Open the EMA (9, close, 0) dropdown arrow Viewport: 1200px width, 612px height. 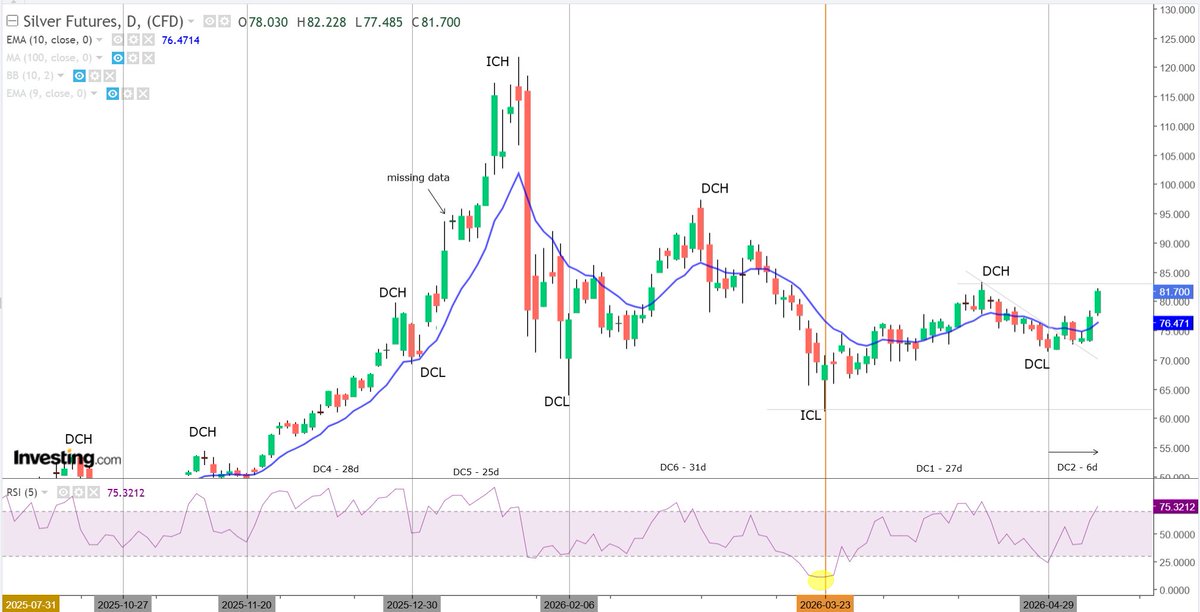[x=94, y=93]
